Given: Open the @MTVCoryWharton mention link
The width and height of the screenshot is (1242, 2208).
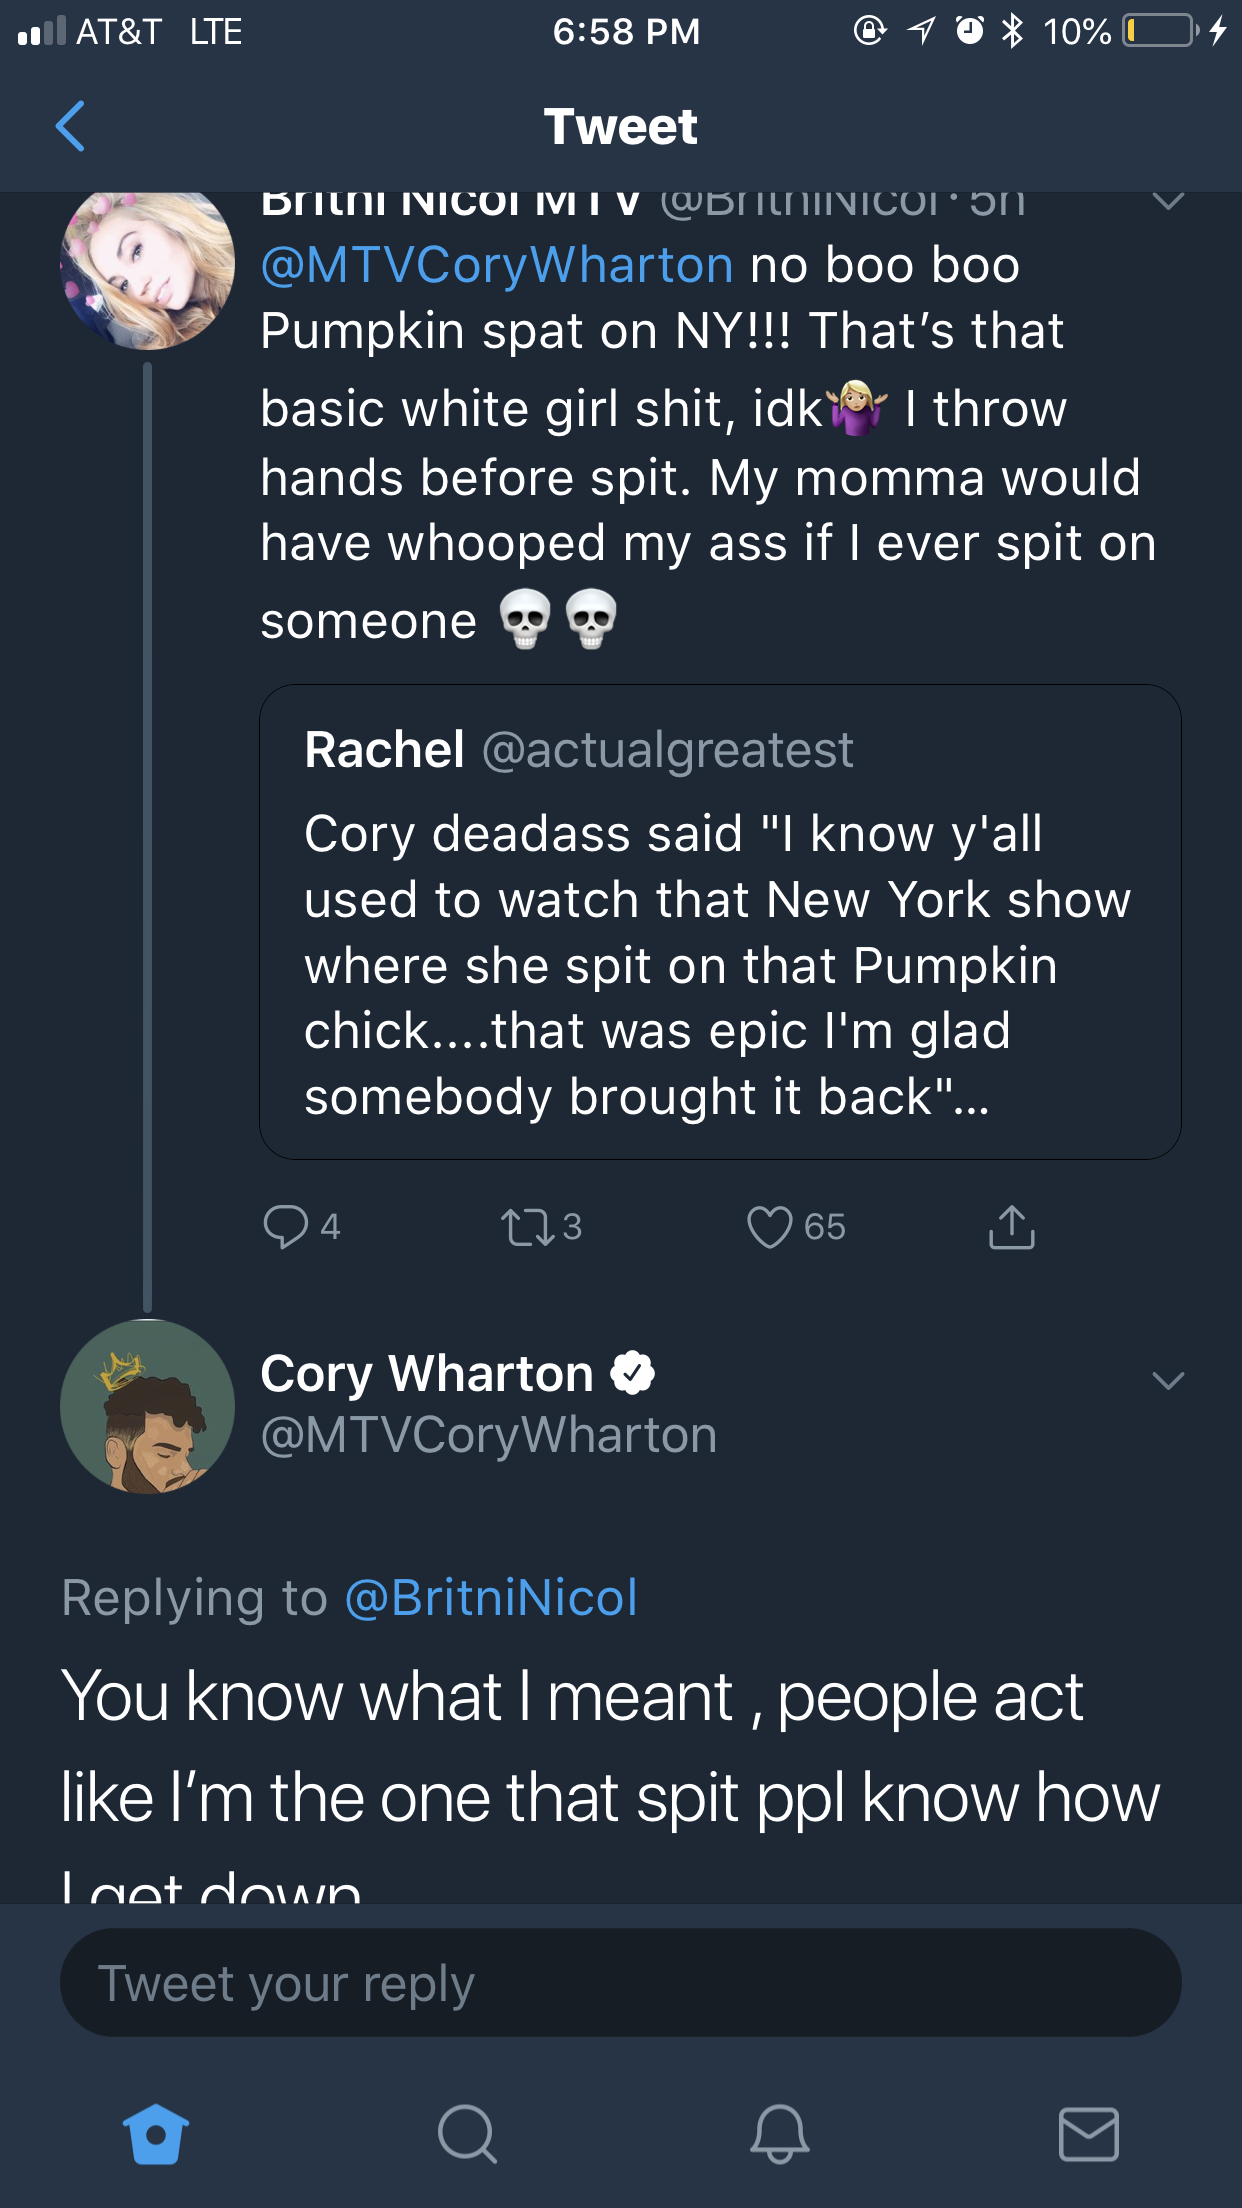Looking at the screenshot, I should (497, 265).
